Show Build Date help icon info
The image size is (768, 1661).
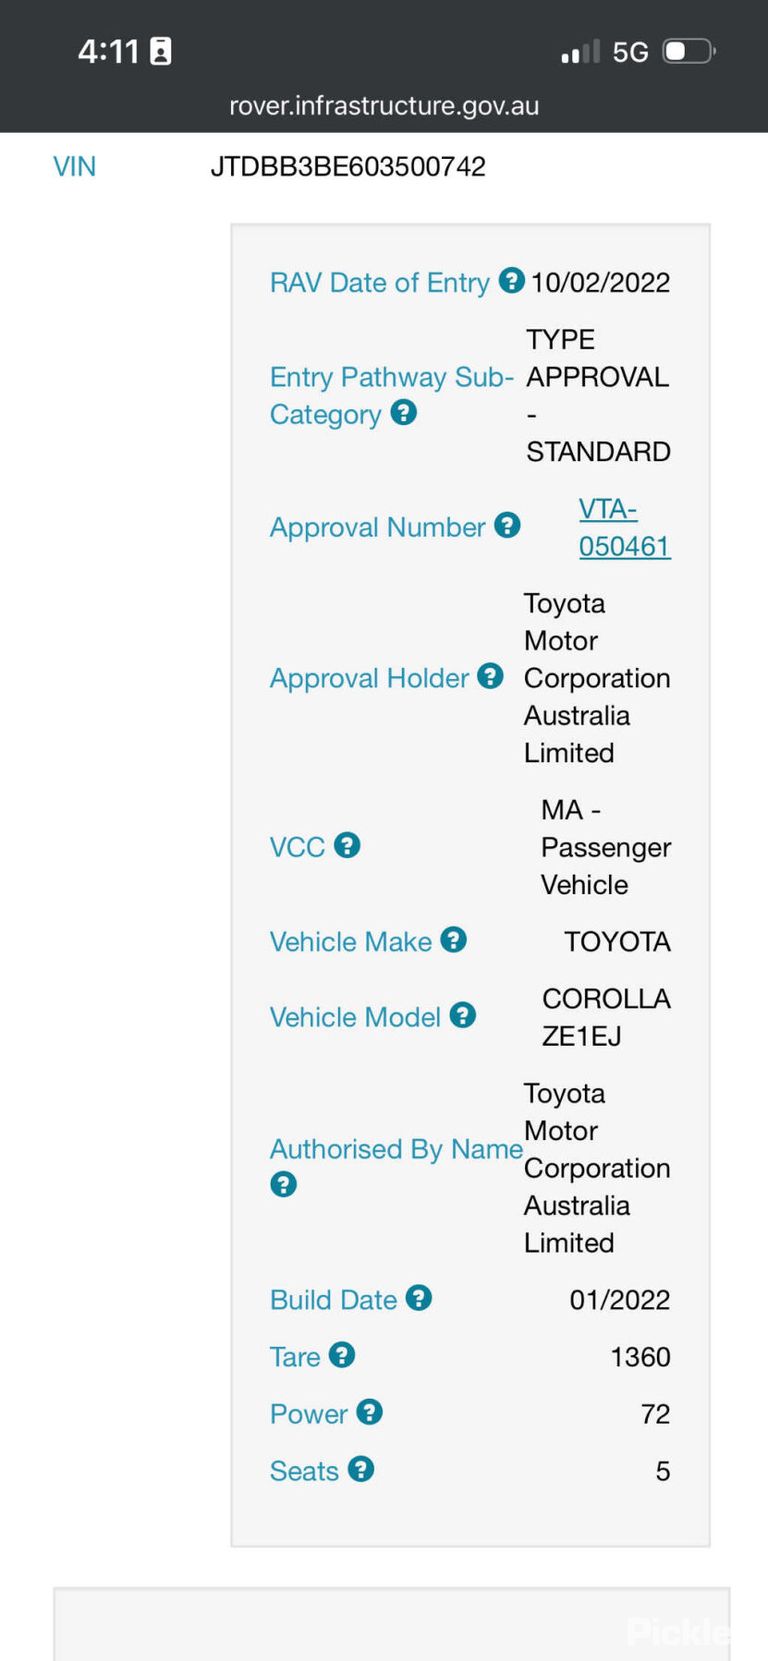(418, 1298)
